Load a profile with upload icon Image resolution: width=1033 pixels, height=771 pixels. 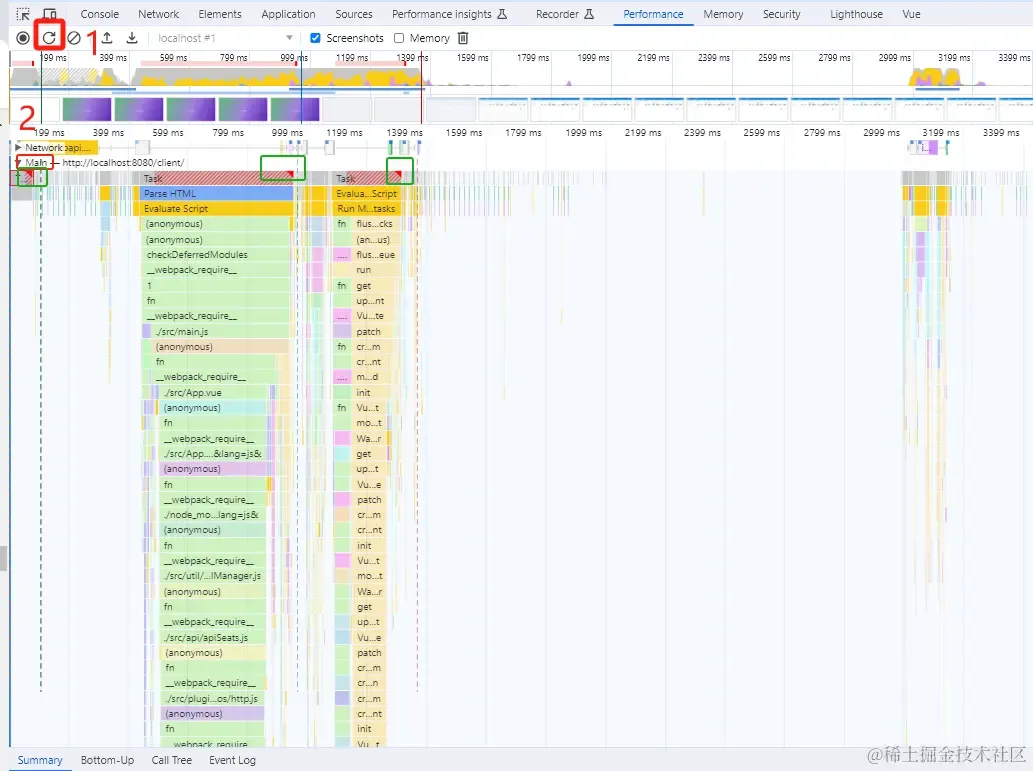[x=107, y=38]
